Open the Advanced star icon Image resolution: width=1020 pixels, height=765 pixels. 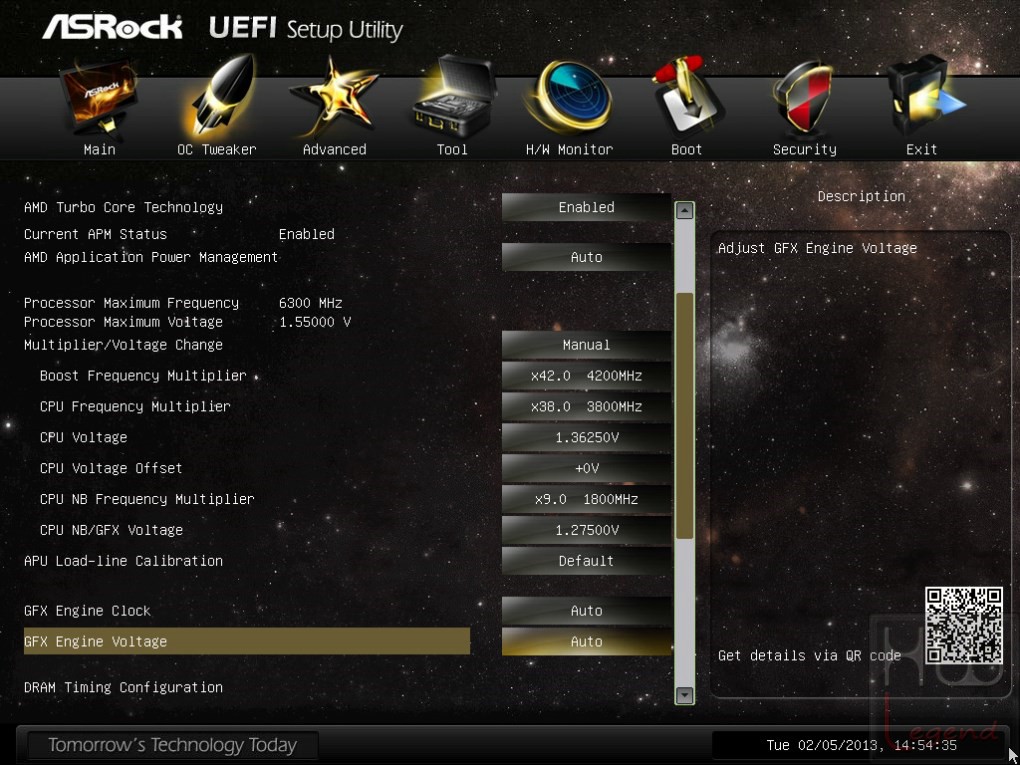pos(334,98)
